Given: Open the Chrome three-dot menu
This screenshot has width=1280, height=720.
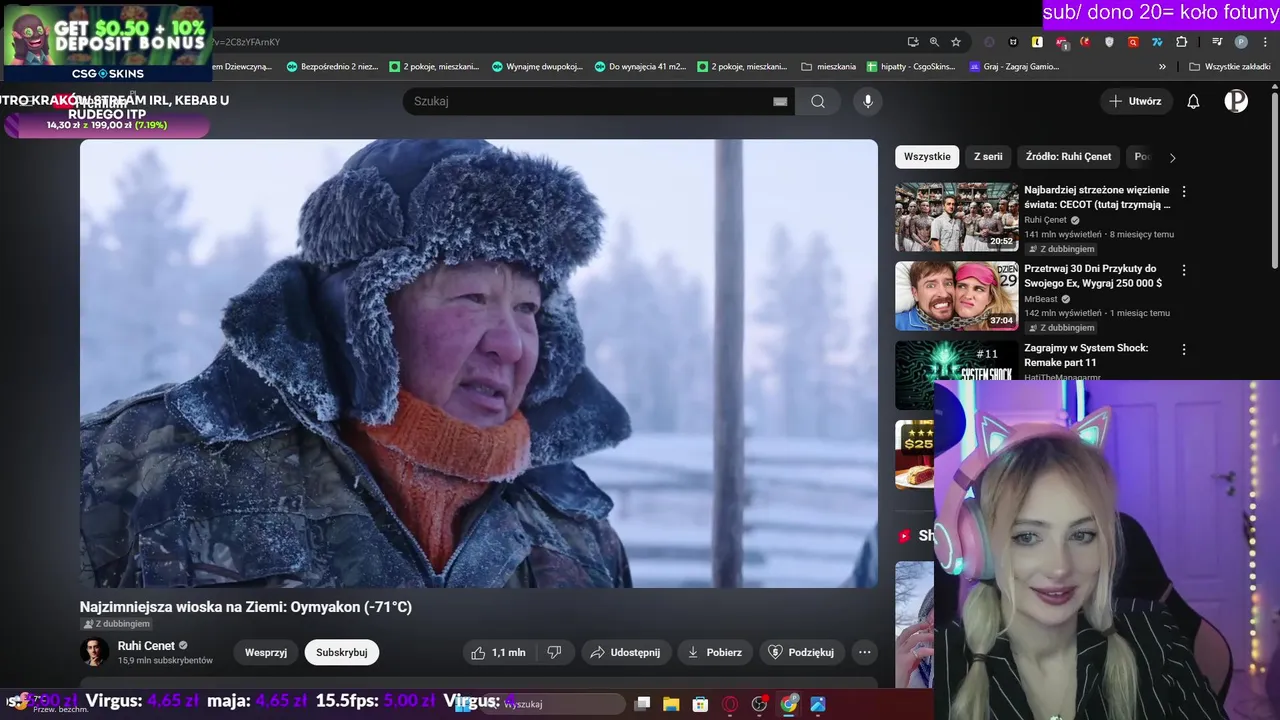Looking at the screenshot, I should pos(1265,42).
